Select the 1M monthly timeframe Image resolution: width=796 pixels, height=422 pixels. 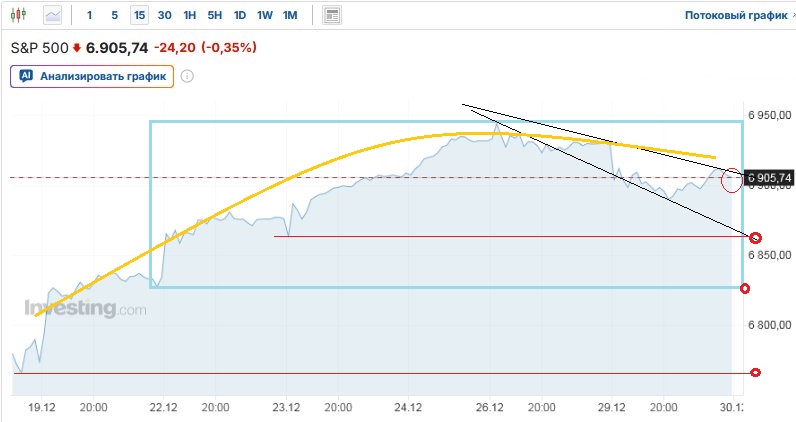click(x=290, y=15)
